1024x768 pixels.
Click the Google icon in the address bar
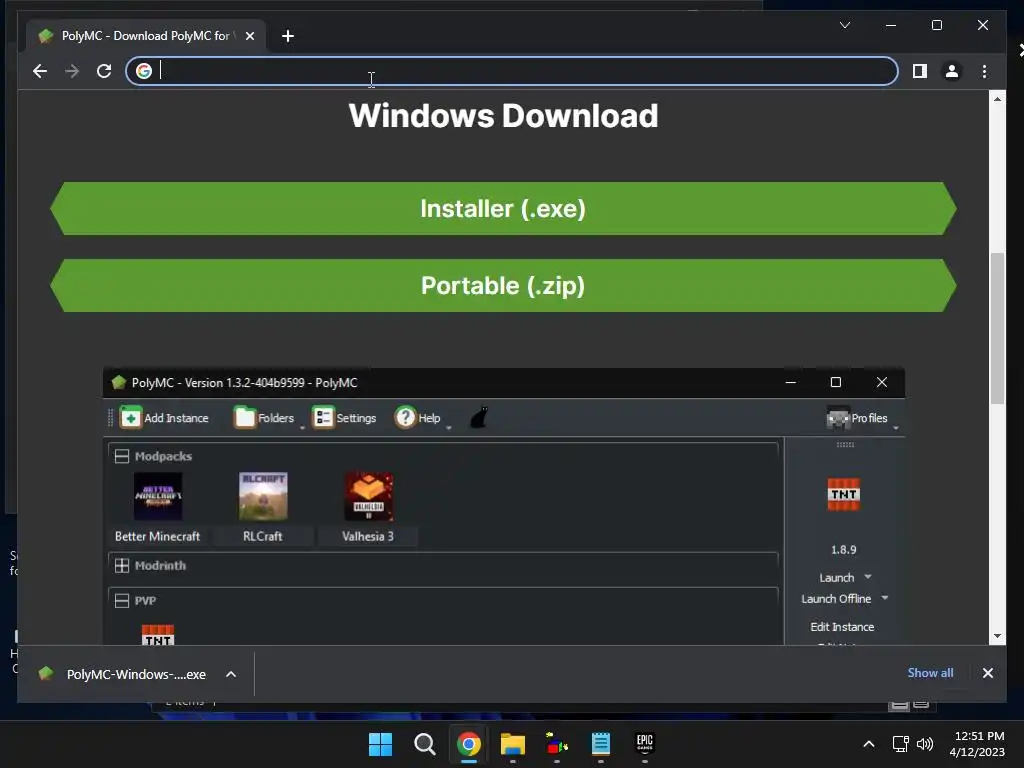tap(144, 71)
